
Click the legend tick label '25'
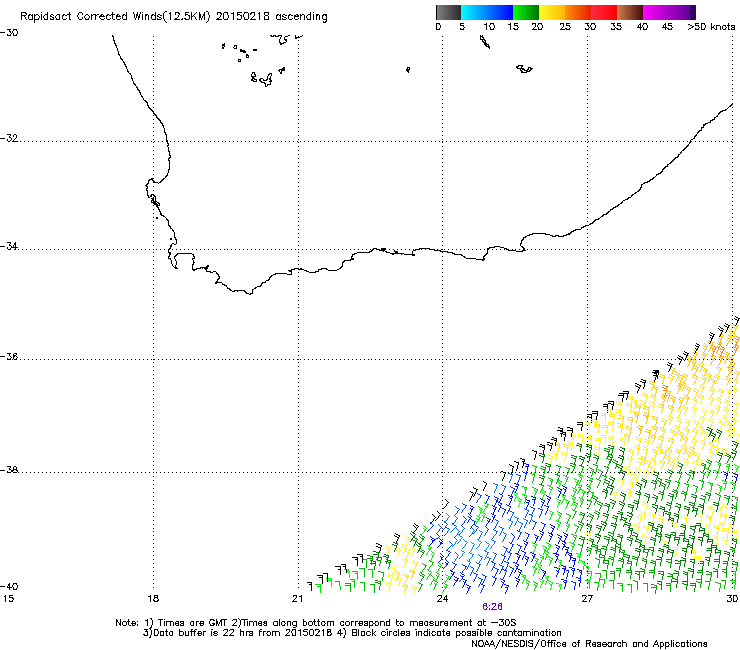[565, 27]
